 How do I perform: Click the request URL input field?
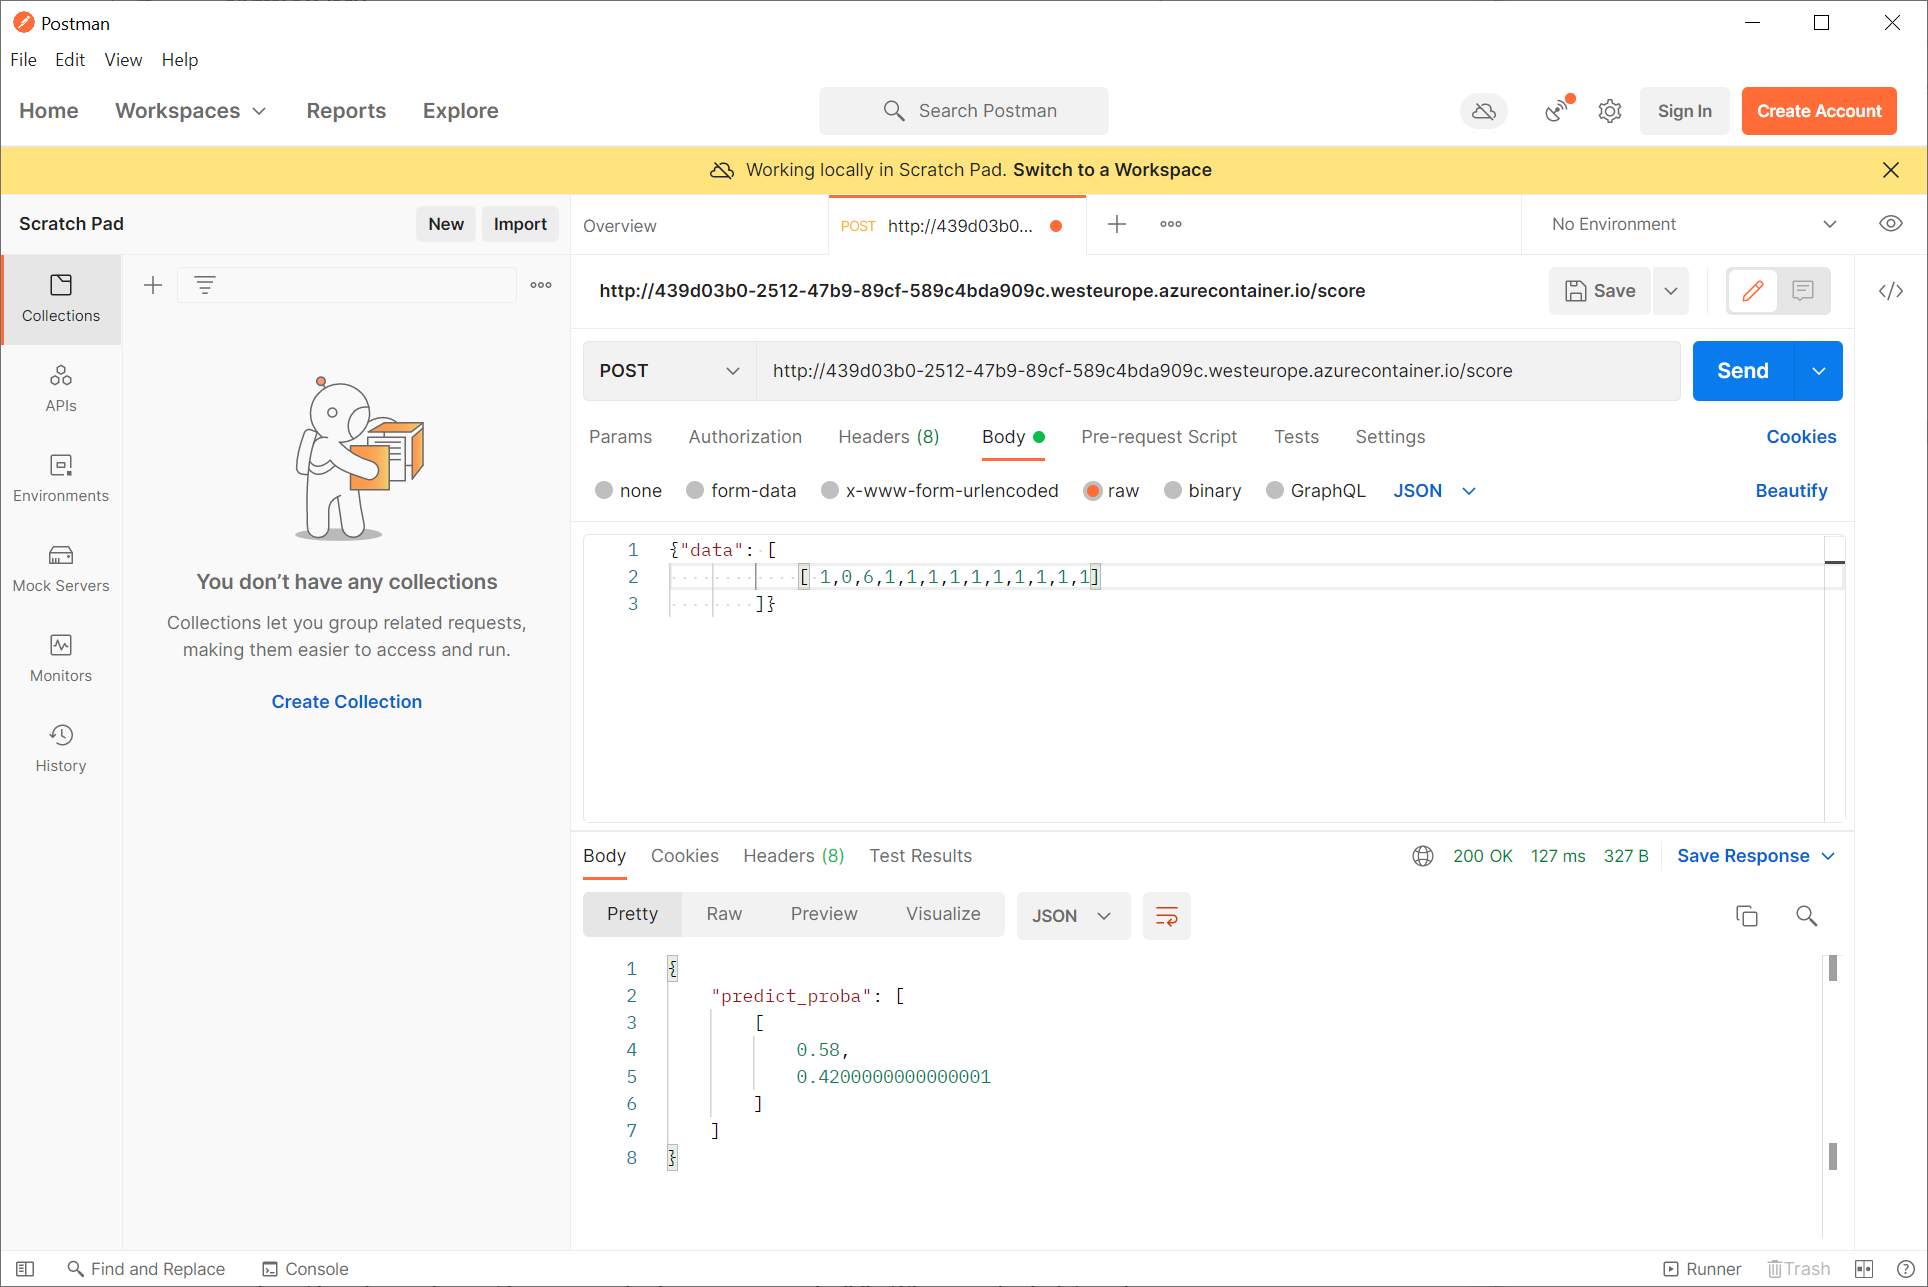coord(1217,371)
